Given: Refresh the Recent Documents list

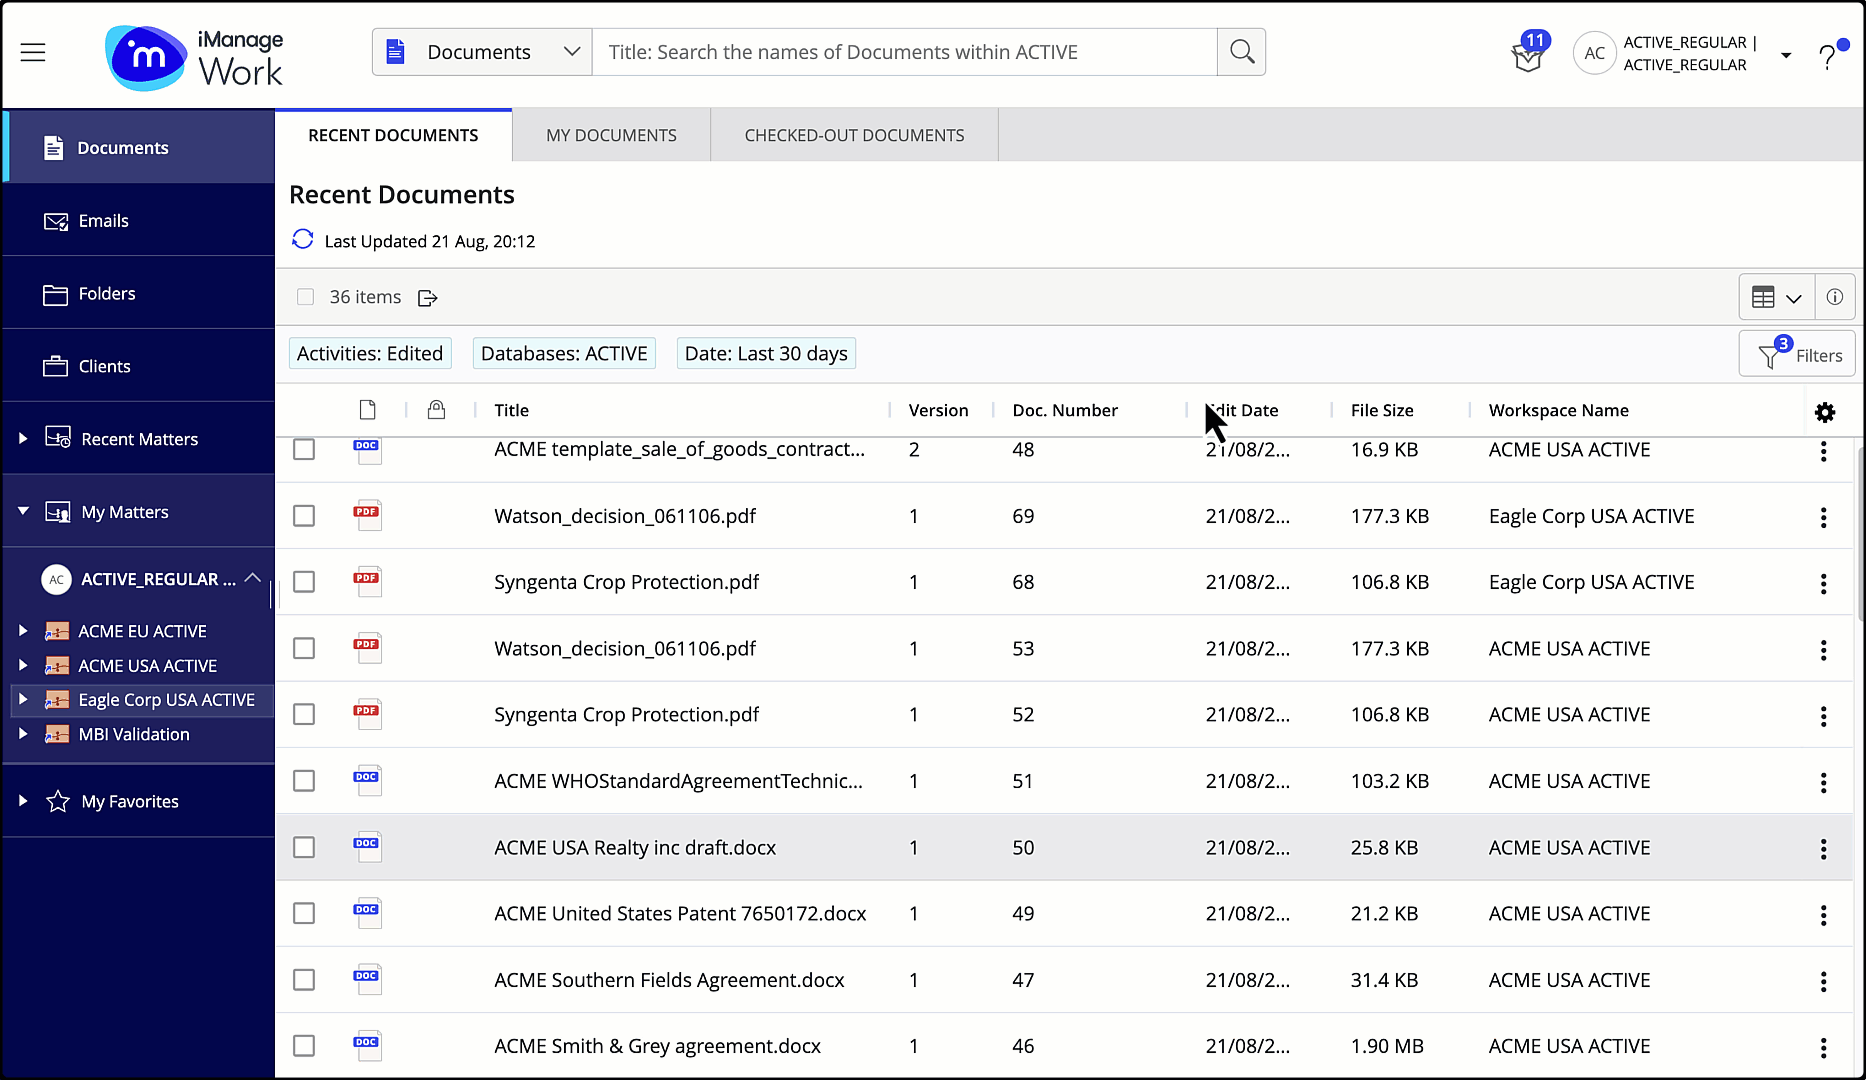Looking at the screenshot, I should [x=303, y=239].
